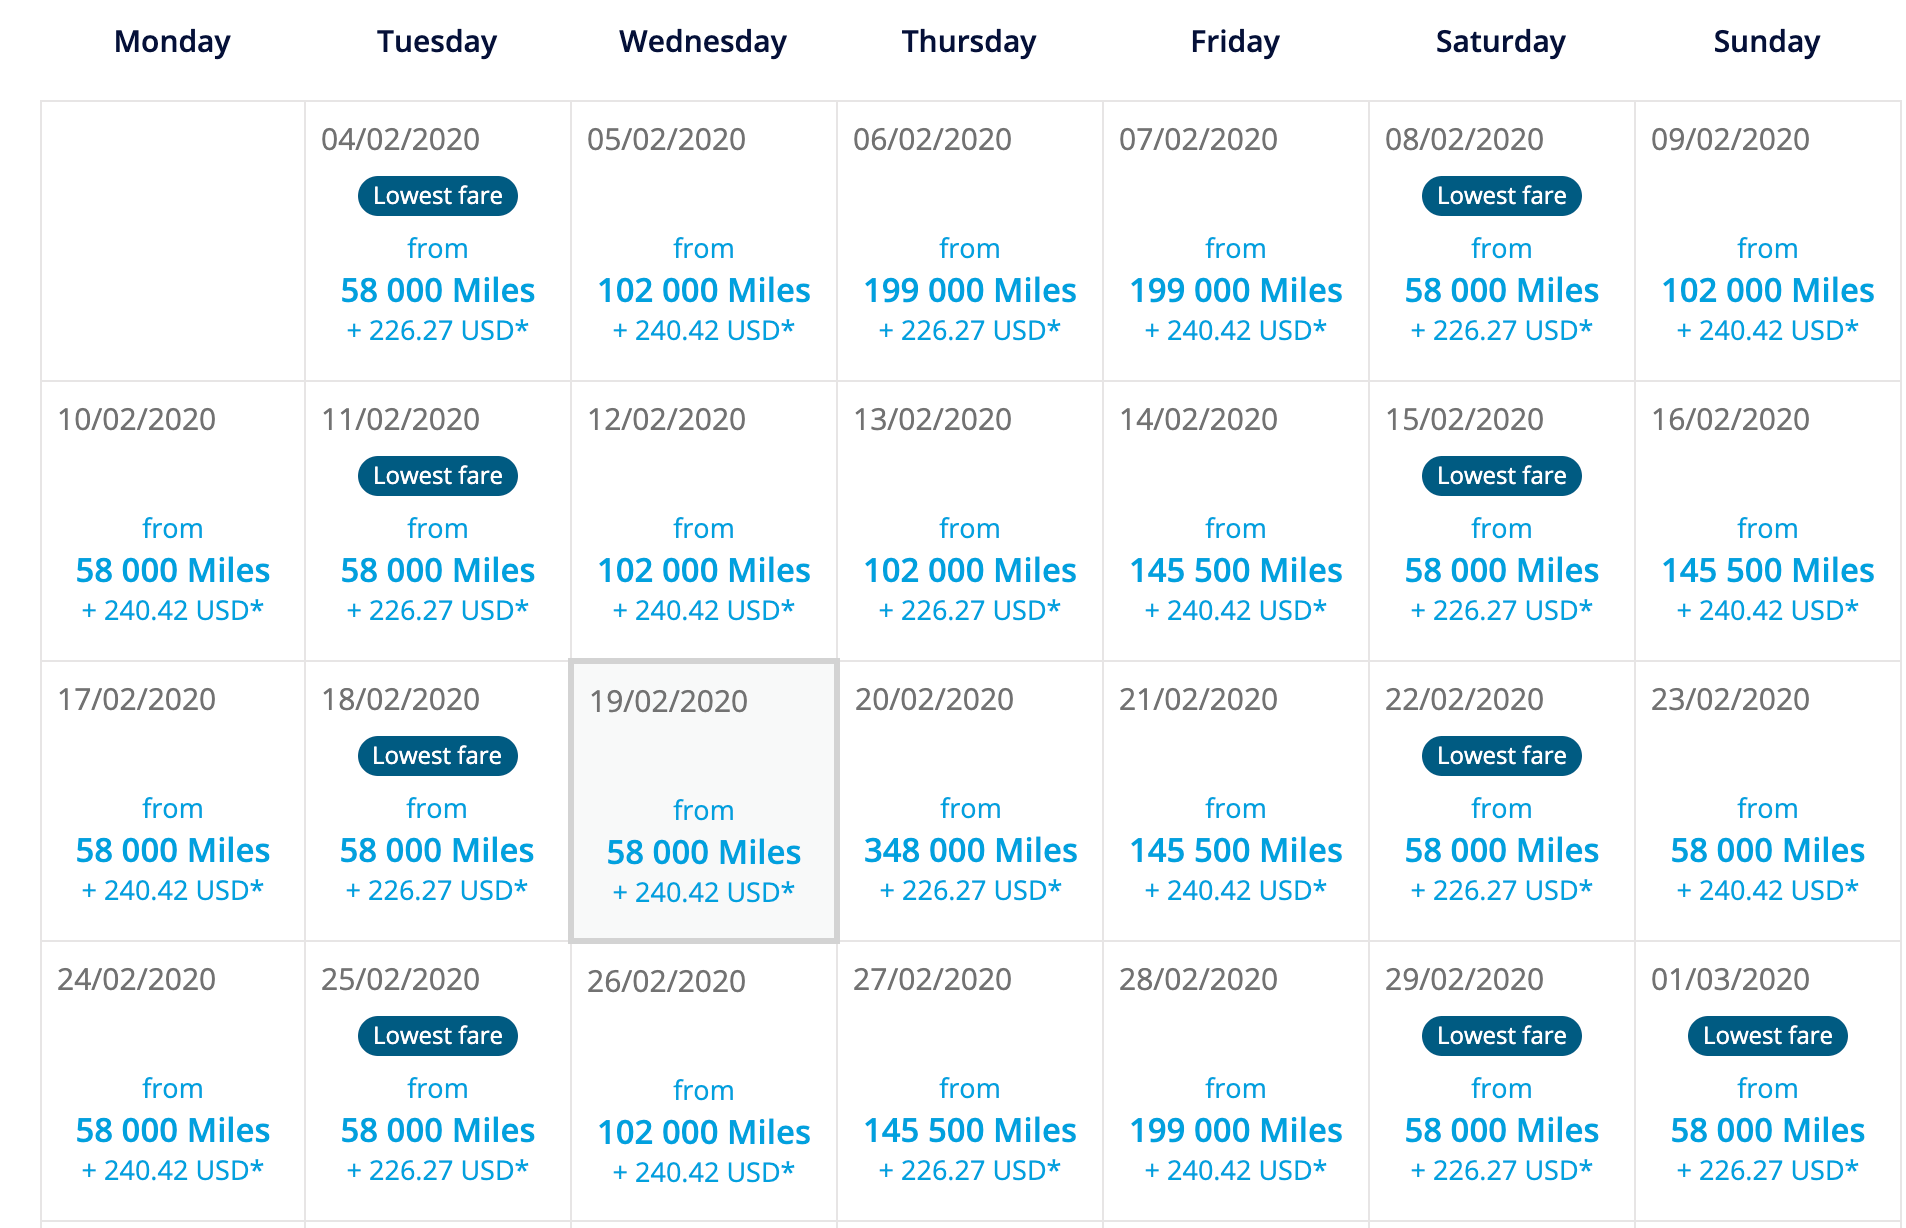Select the 29/02/2020 Saturday lowest fare
This screenshot has width=1906, height=1228.
(x=1502, y=1081)
